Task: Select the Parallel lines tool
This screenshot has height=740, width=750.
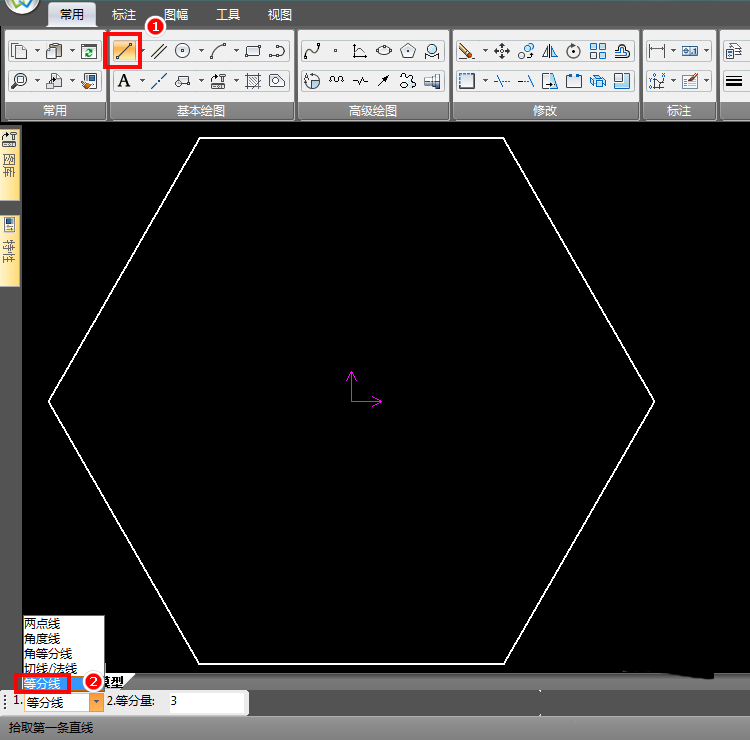Action: coord(159,51)
